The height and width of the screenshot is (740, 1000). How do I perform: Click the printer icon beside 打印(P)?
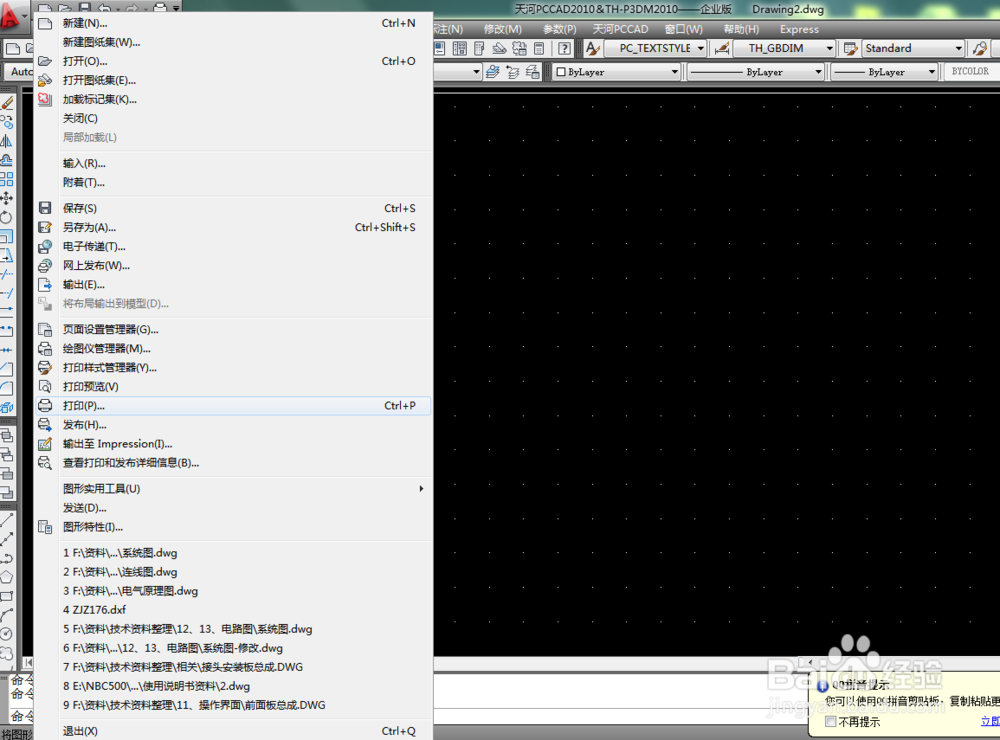[x=45, y=406]
